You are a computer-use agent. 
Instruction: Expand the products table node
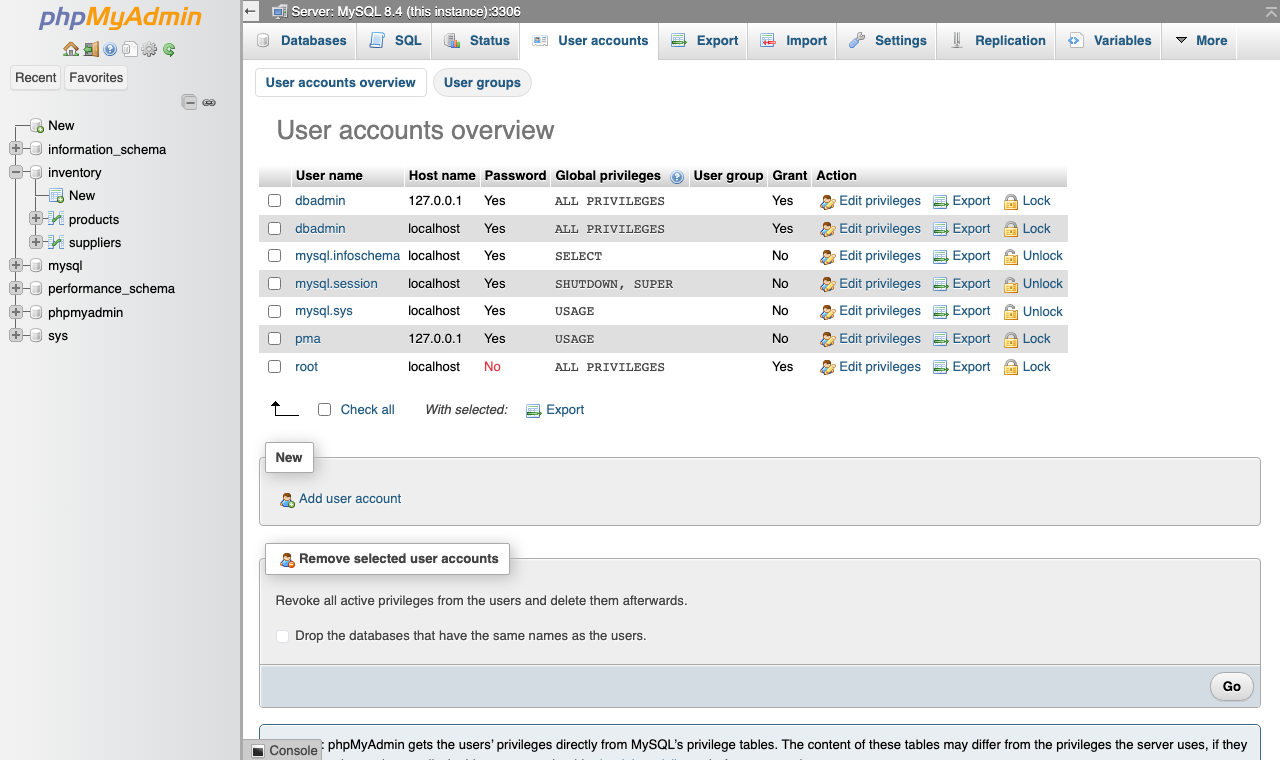tap(36, 218)
